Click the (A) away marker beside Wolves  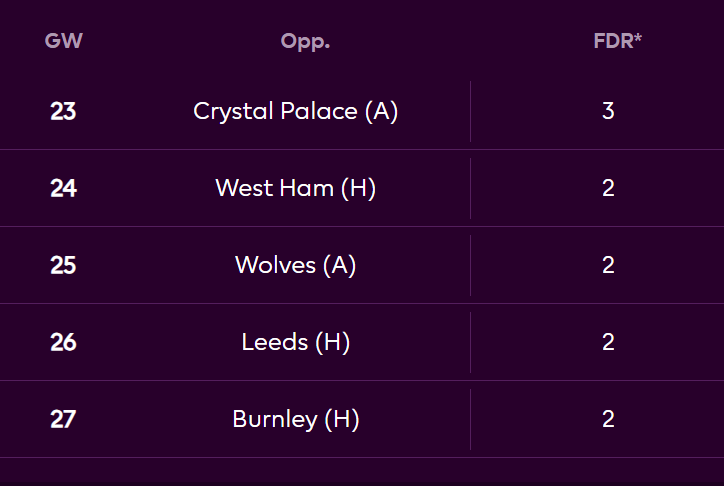coord(339,265)
